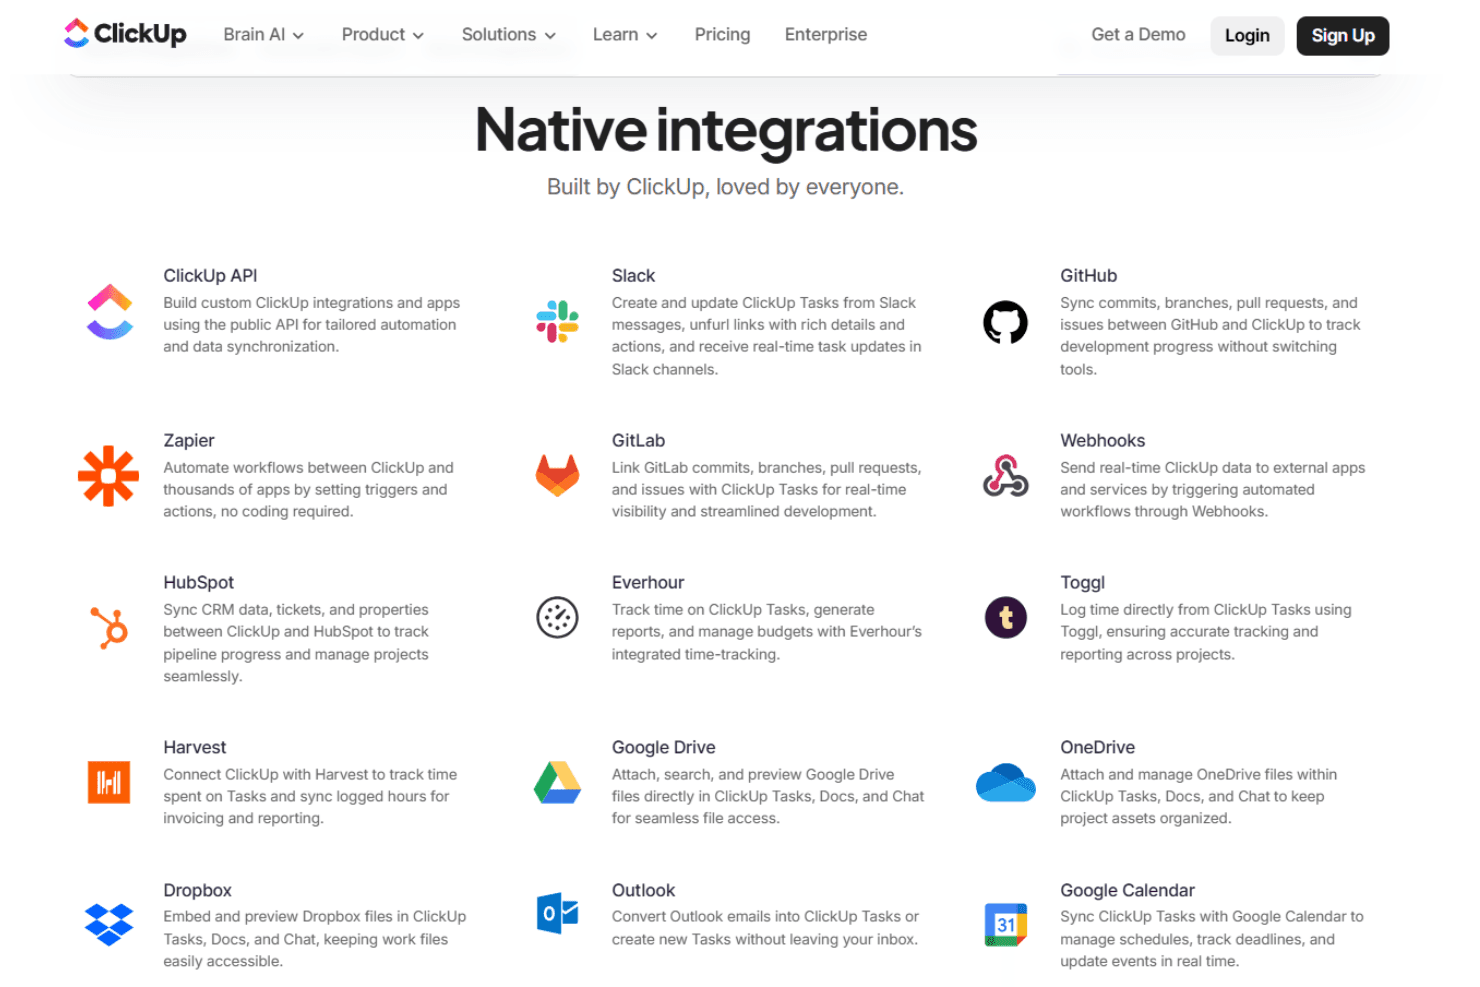Click the Login button
The height and width of the screenshot is (987, 1480).
[1247, 35]
